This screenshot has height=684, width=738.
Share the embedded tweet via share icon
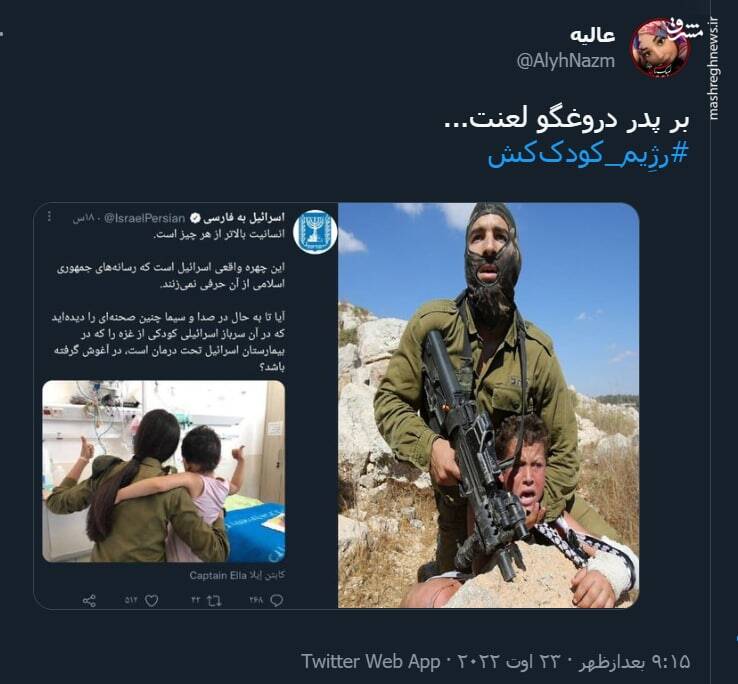point(89,601)
